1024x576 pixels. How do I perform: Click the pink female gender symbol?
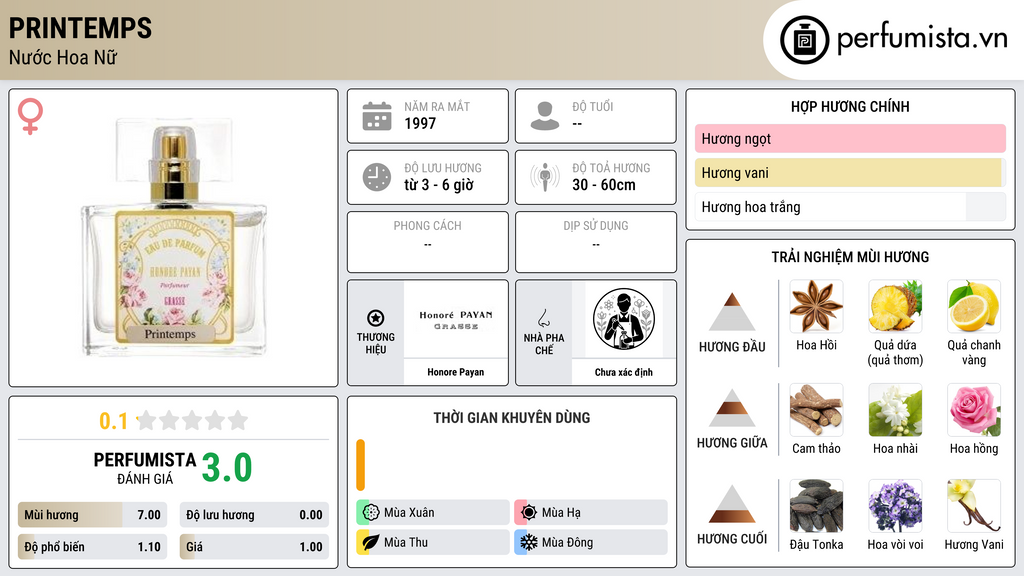click(x=30, y=116)
